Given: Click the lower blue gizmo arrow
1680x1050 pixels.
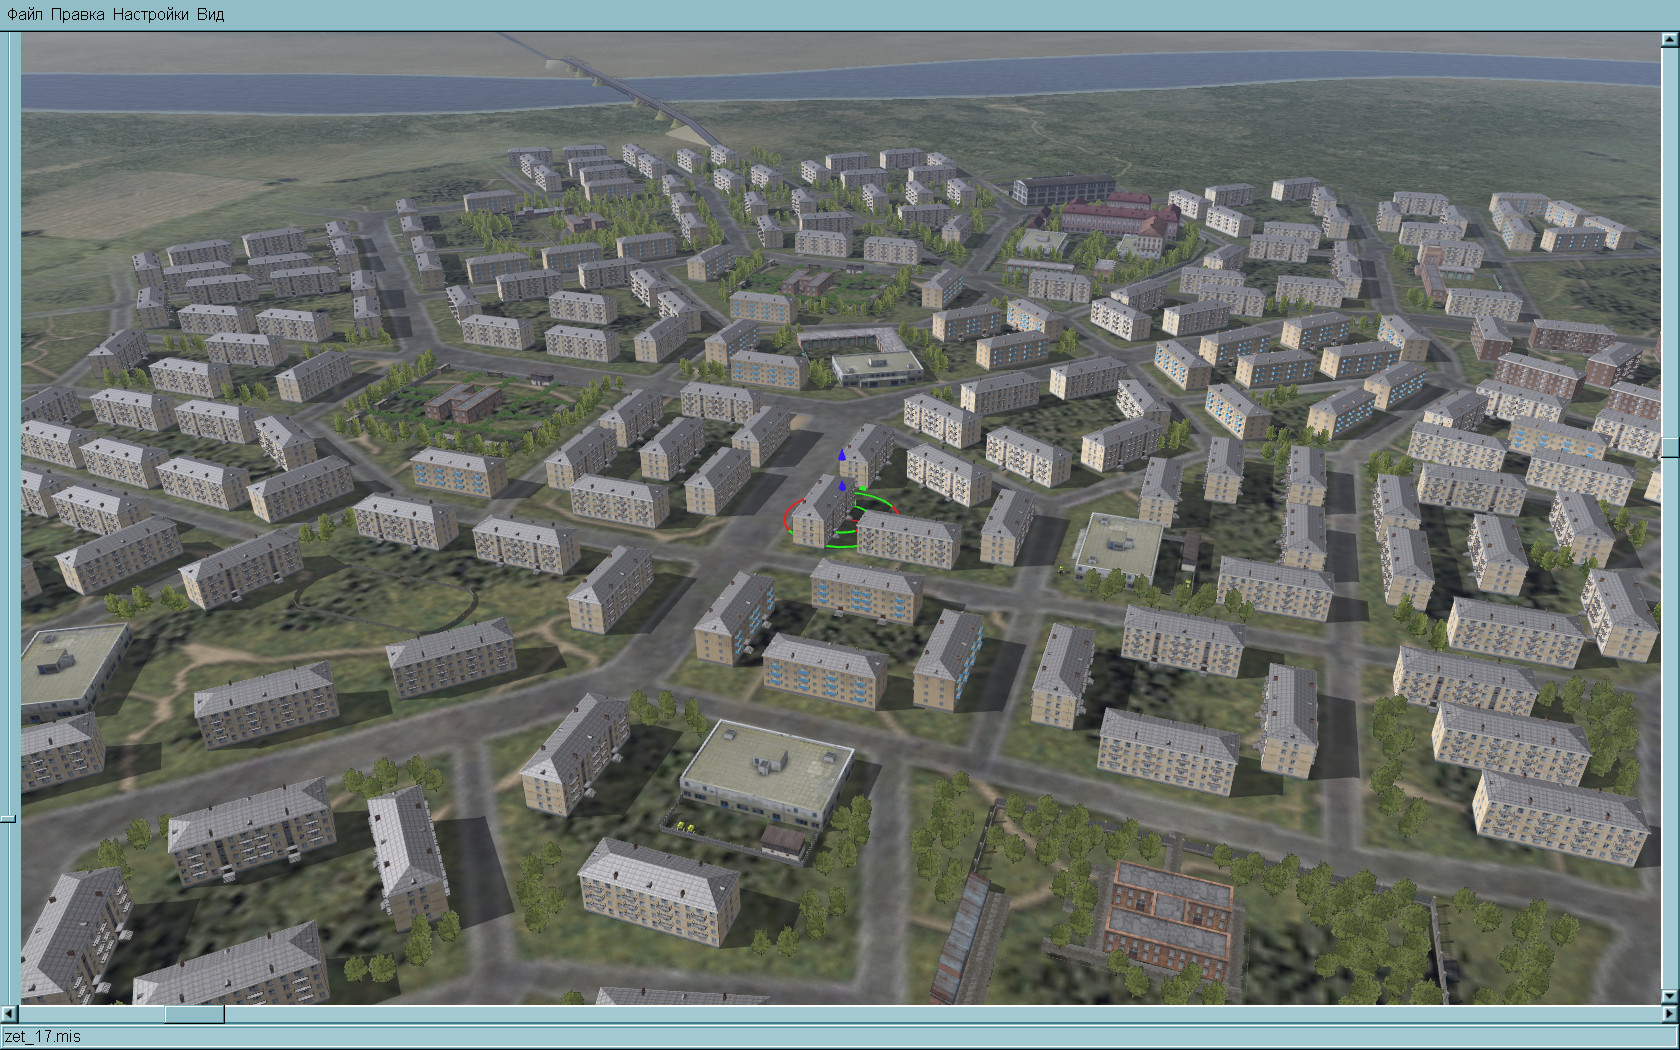Looking at the screenshot, I should [842, 486].
